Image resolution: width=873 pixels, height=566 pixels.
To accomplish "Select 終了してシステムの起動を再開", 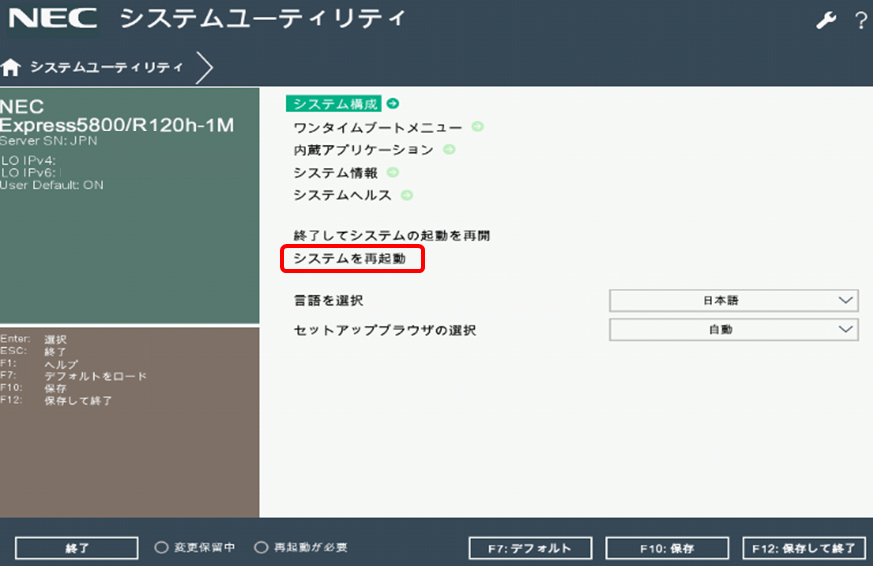I will pos(391,235).
